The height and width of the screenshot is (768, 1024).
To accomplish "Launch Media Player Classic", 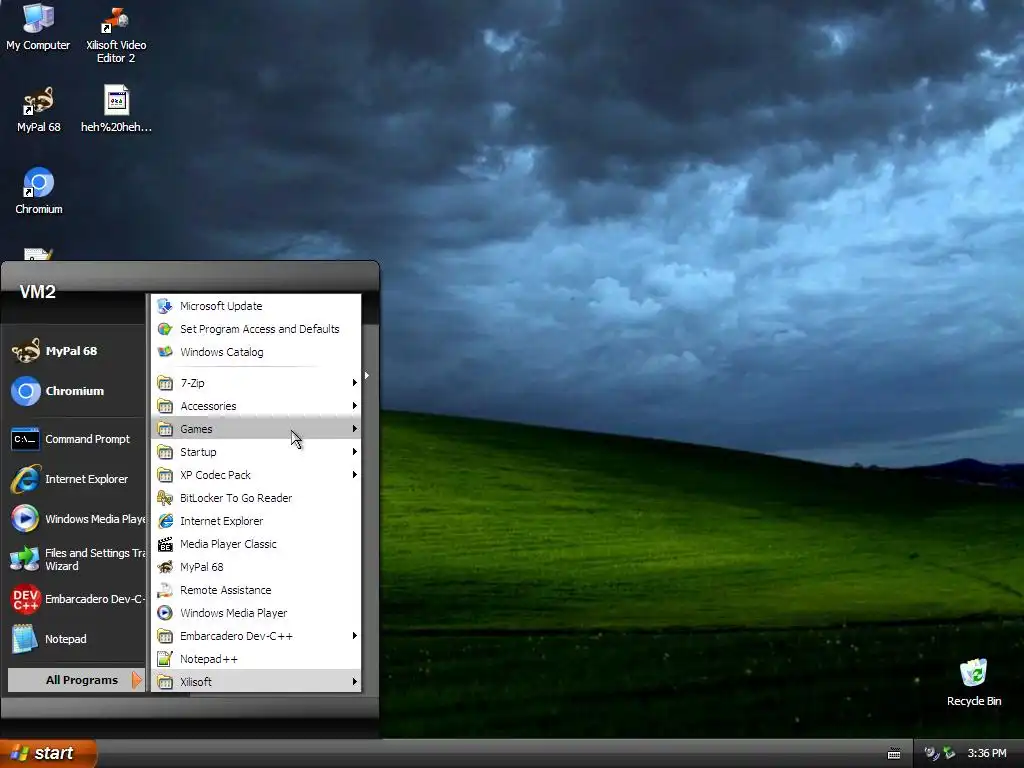I will [256, 544].
